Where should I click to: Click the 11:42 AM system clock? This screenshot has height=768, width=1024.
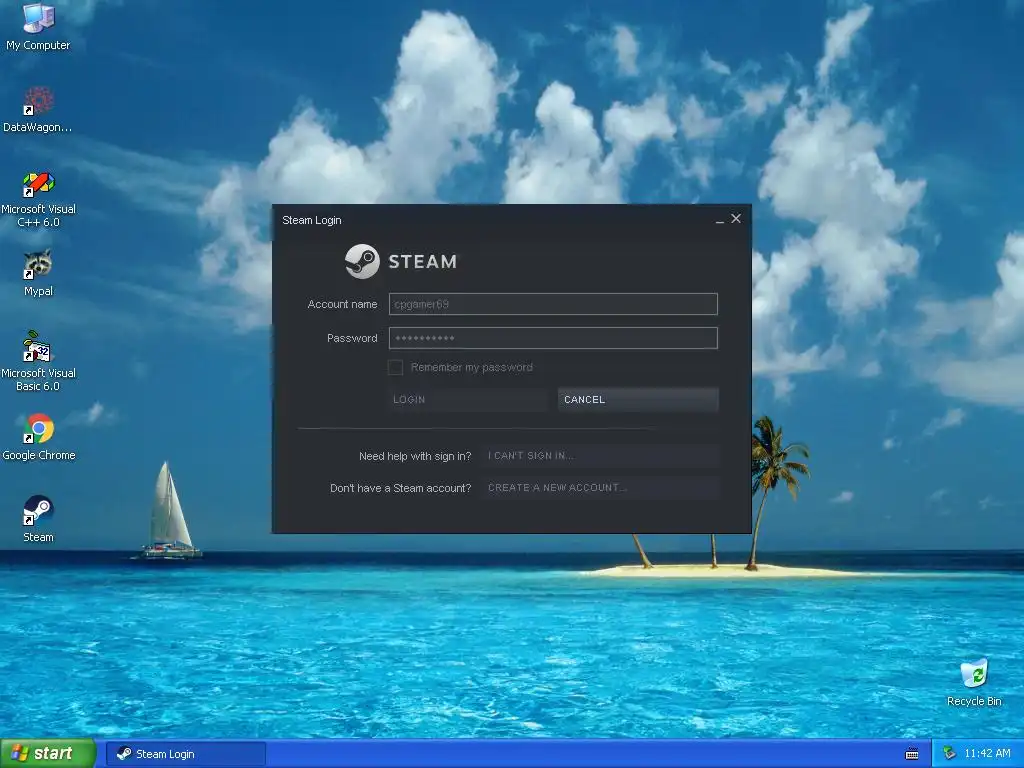coord(987,754)
